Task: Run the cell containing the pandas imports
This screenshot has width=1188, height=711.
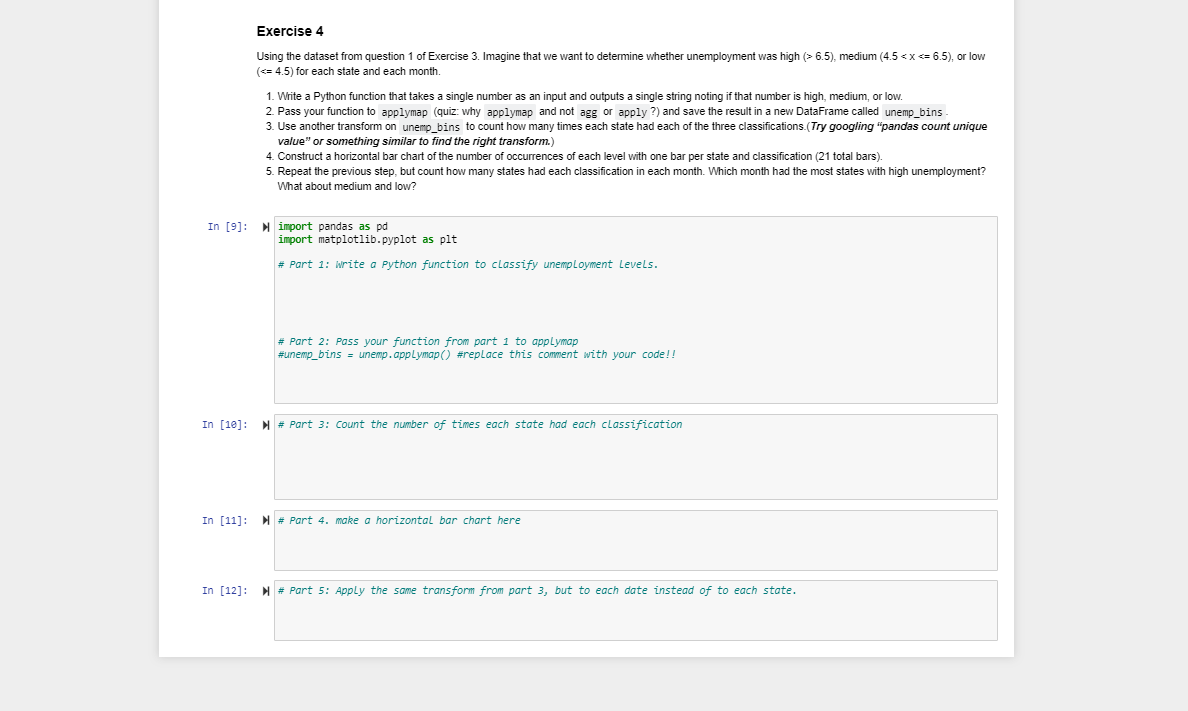Action: tap(264, 226)
